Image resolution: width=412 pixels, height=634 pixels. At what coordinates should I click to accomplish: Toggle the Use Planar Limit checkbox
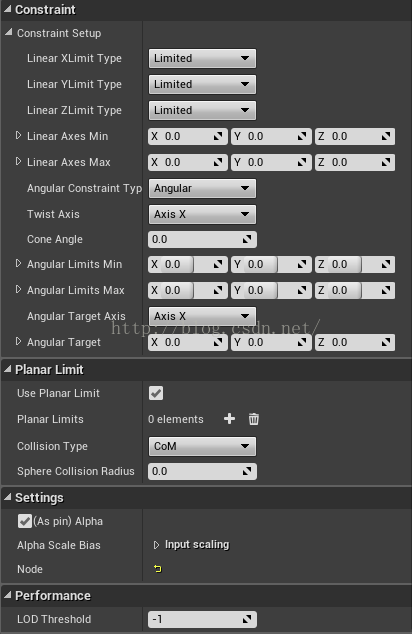click(156, 393)
